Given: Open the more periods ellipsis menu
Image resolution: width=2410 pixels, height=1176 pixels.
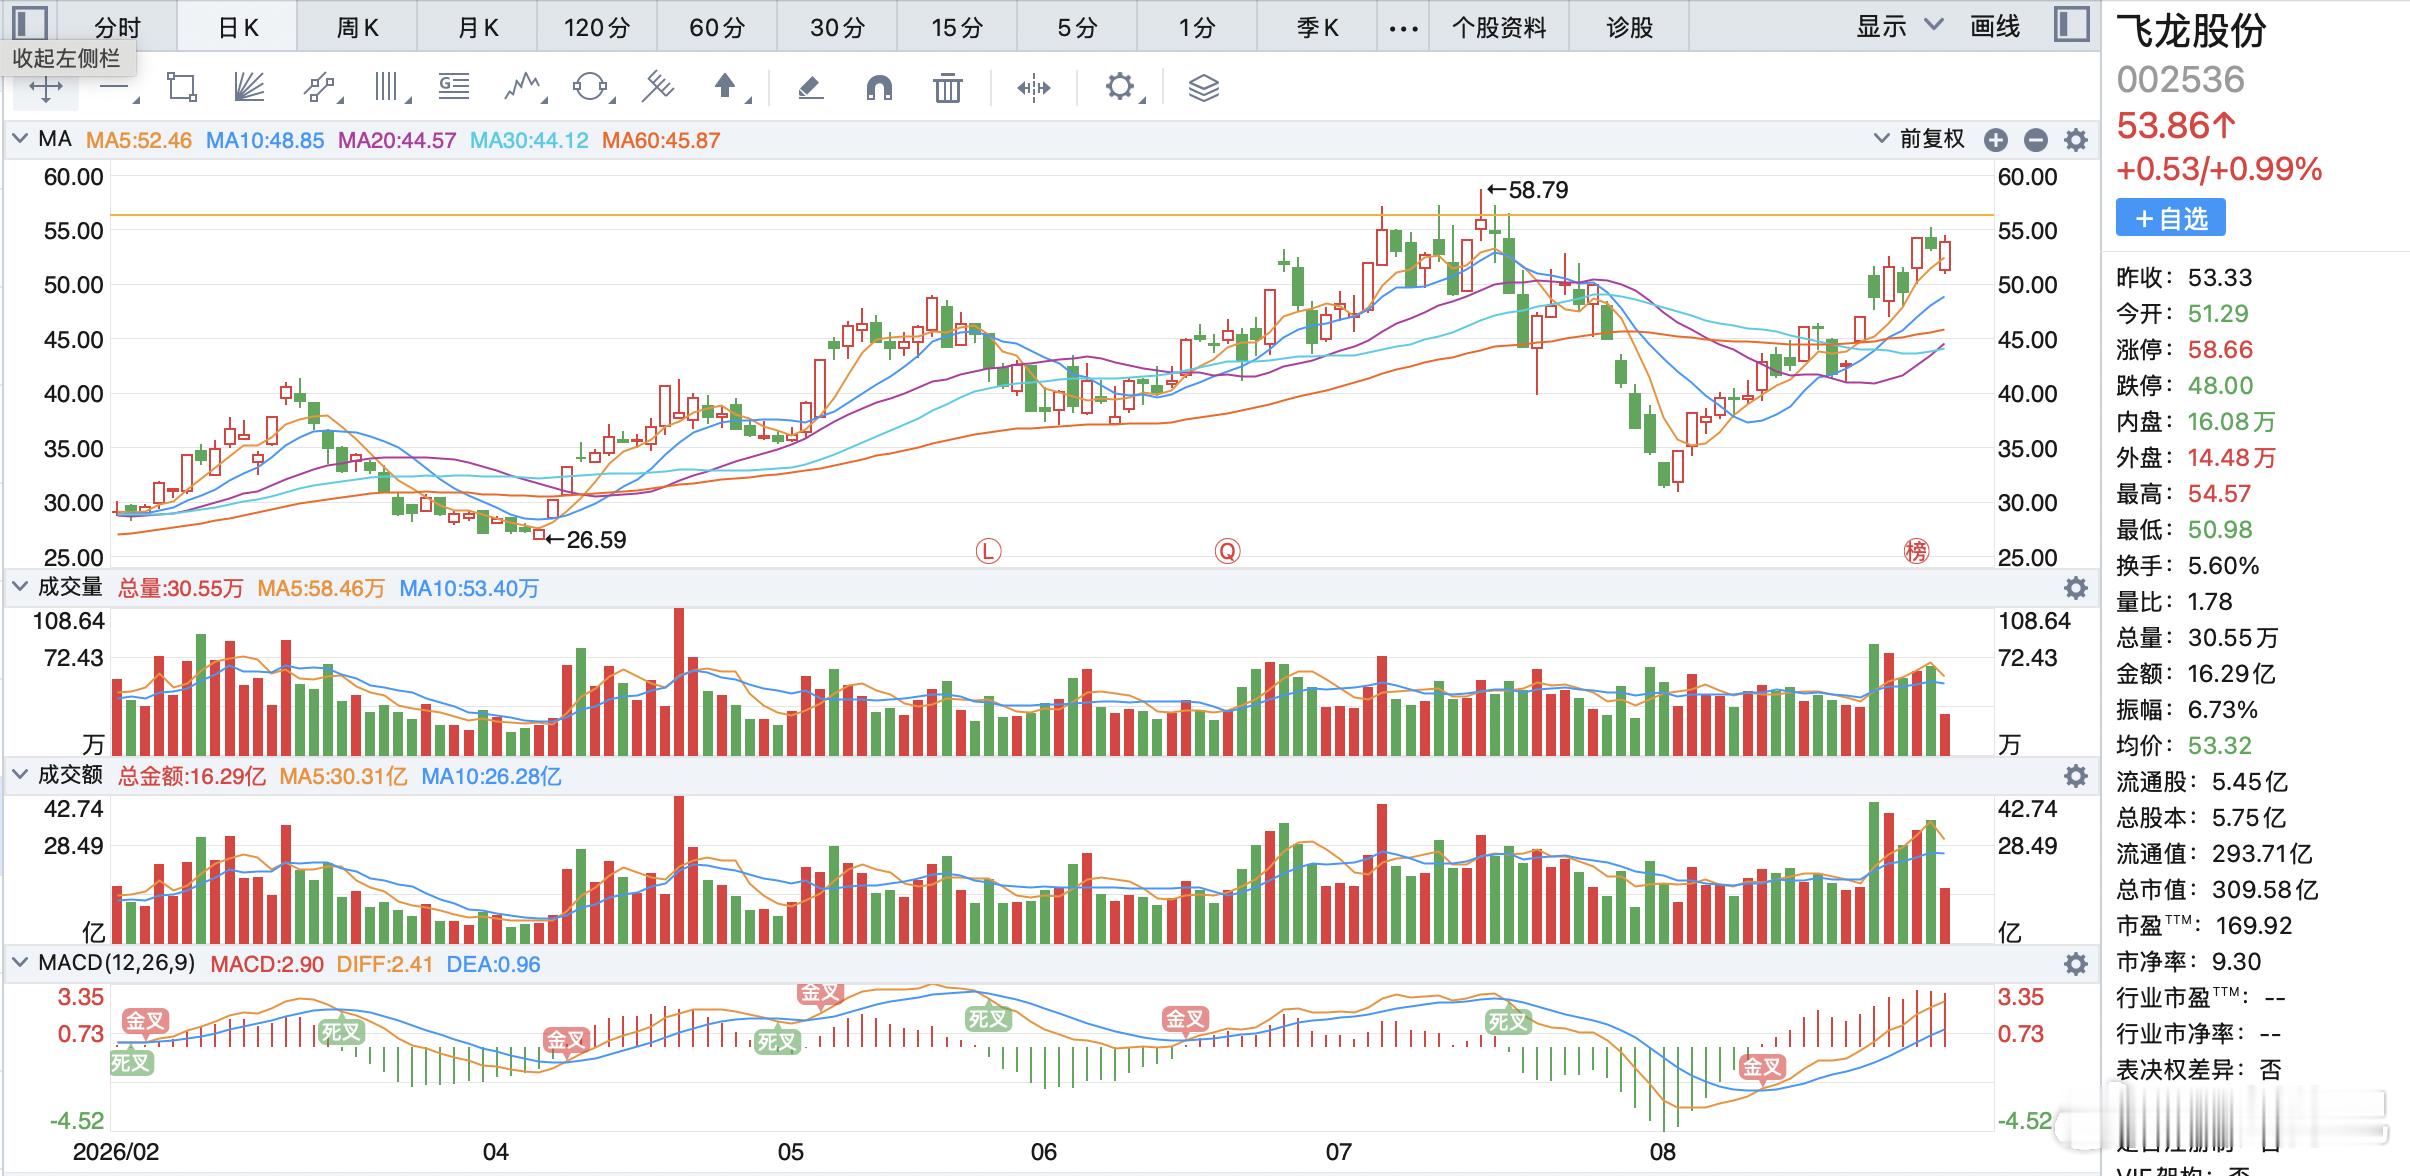Looking at the screenshot, I should pos(1404,28).
